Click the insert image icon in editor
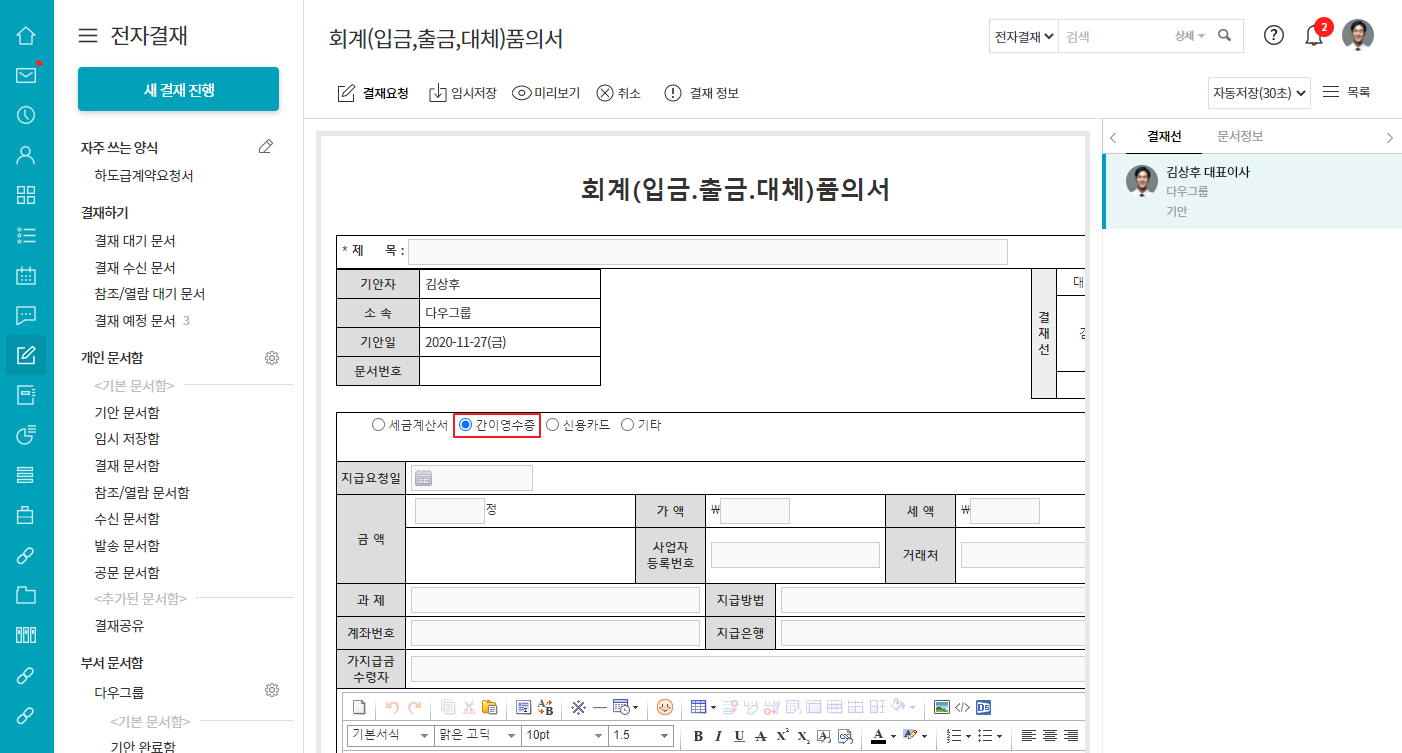The image size is (1402, 753). coord(941,707)
